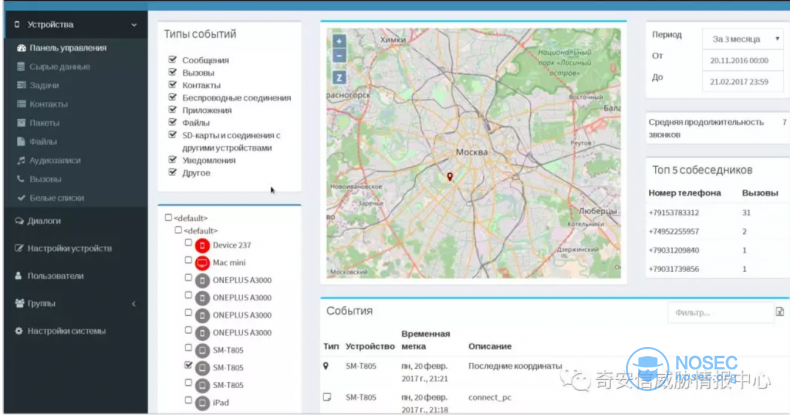Click the export icon beside the filter
The height and width of the screenshot is (415, 790).
(779, 312)
